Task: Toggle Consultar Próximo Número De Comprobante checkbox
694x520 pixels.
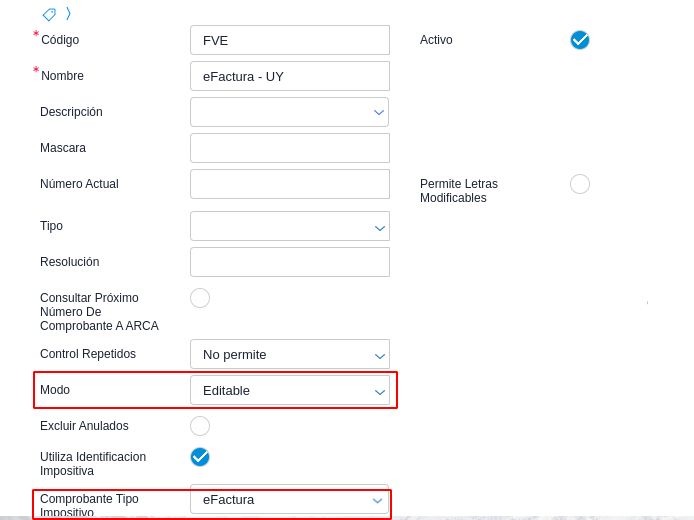Action: pyautogui.click(x=200, y=298)
